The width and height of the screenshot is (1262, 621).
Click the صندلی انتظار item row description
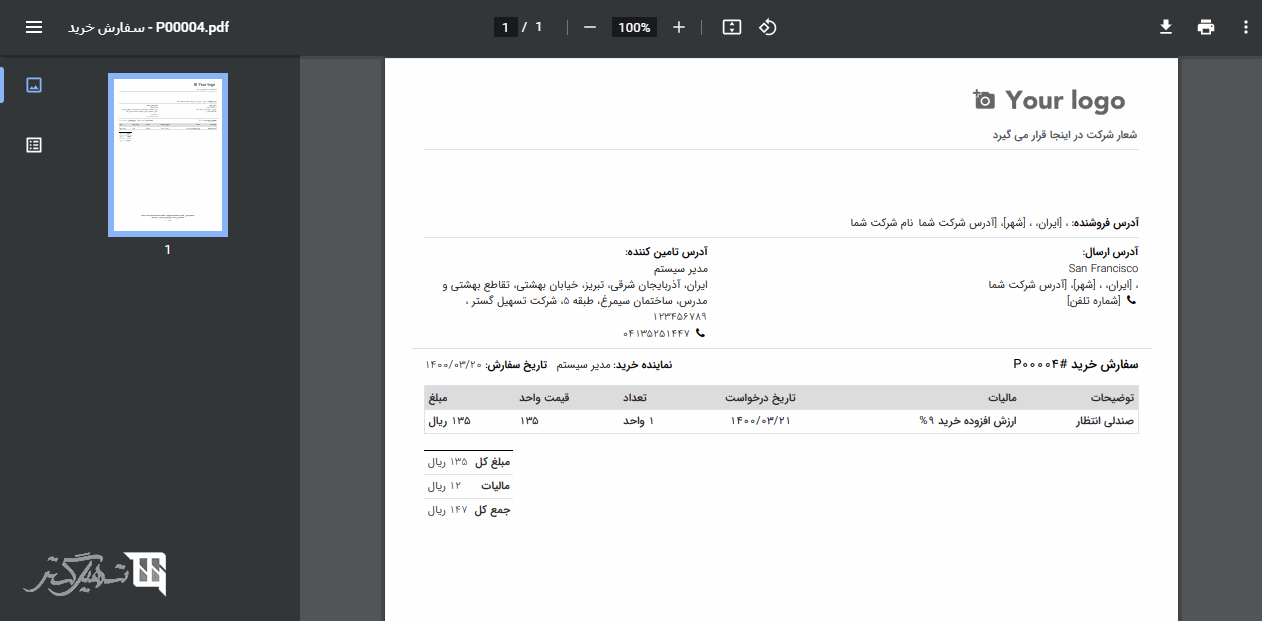click(1105, 421)
